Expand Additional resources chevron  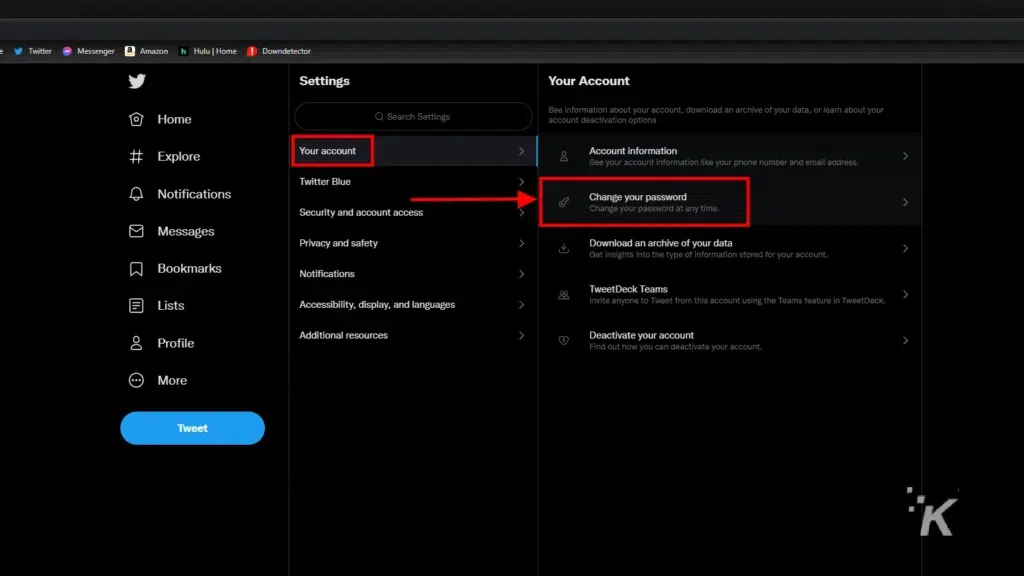(521, 335)
